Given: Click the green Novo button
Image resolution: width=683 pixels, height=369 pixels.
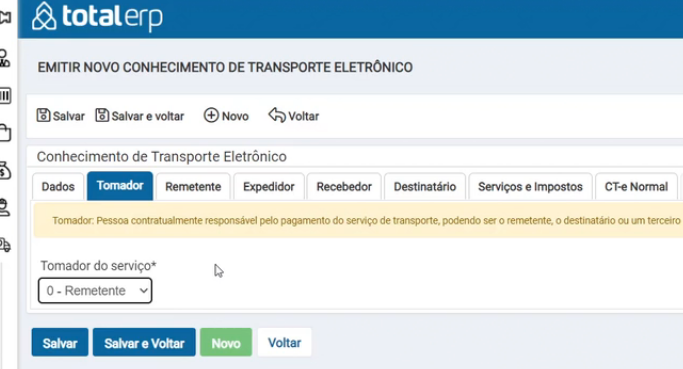Looking at the screenshot, I should (x=226, y=342).
